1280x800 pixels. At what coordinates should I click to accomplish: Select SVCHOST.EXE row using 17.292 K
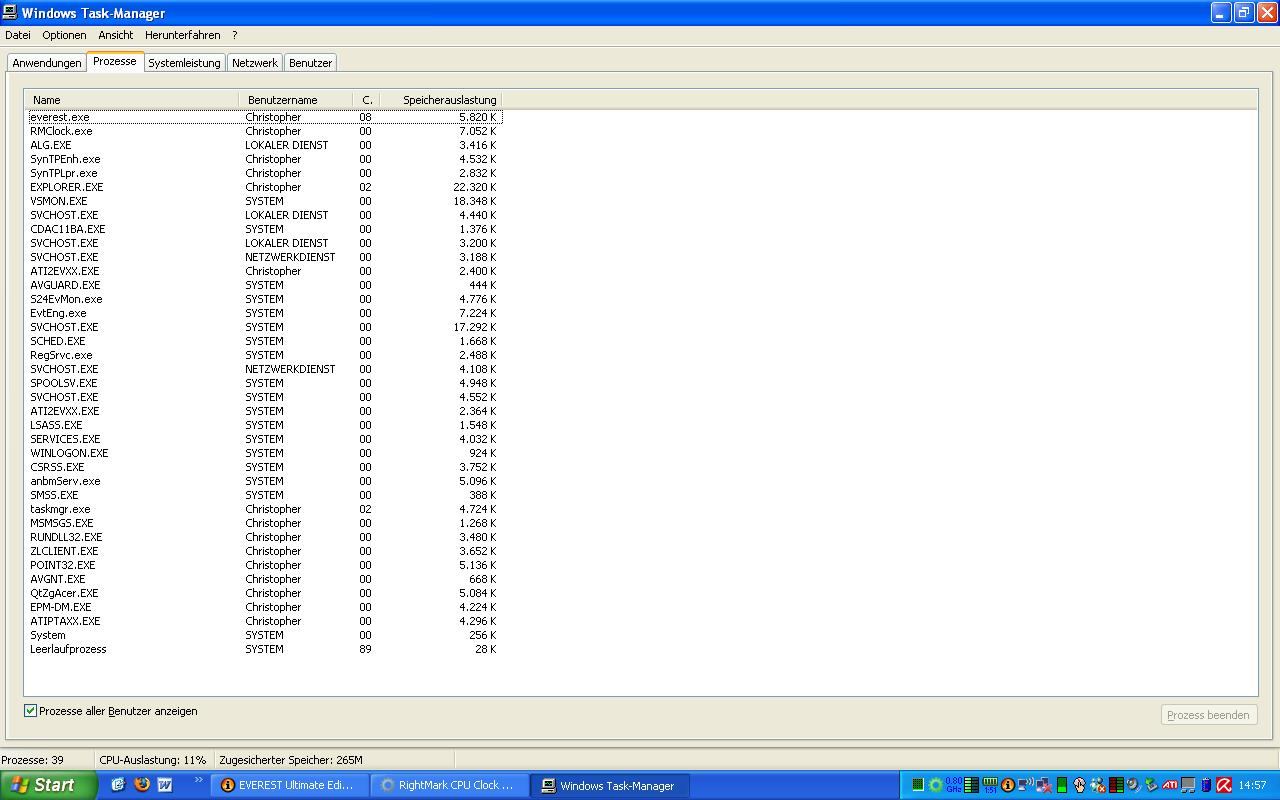264,327
